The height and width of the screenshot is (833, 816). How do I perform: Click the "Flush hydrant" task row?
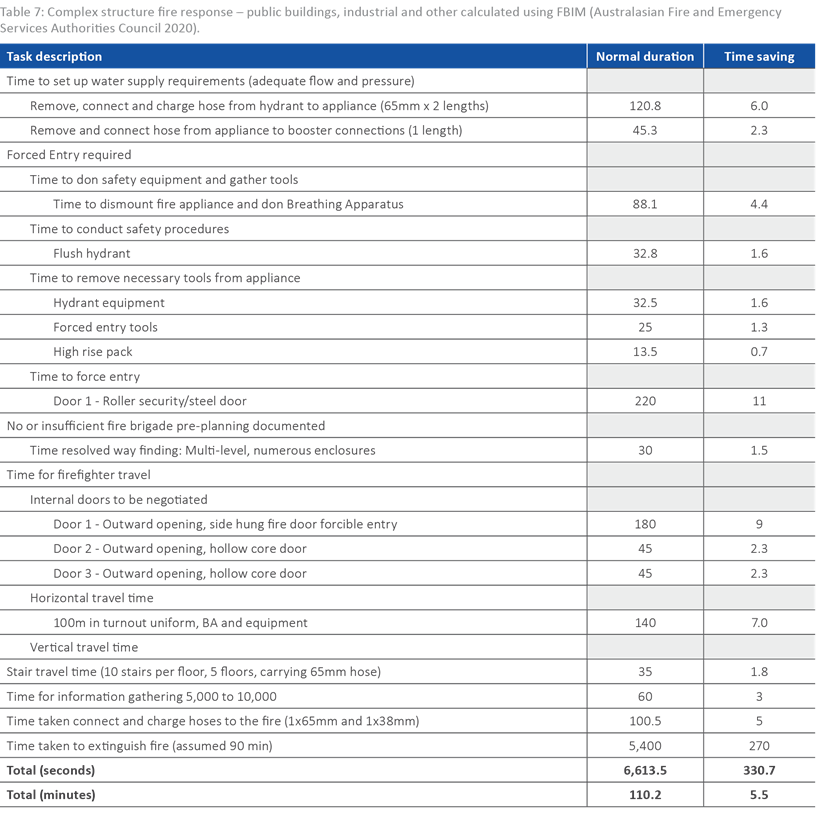[92, 254]
